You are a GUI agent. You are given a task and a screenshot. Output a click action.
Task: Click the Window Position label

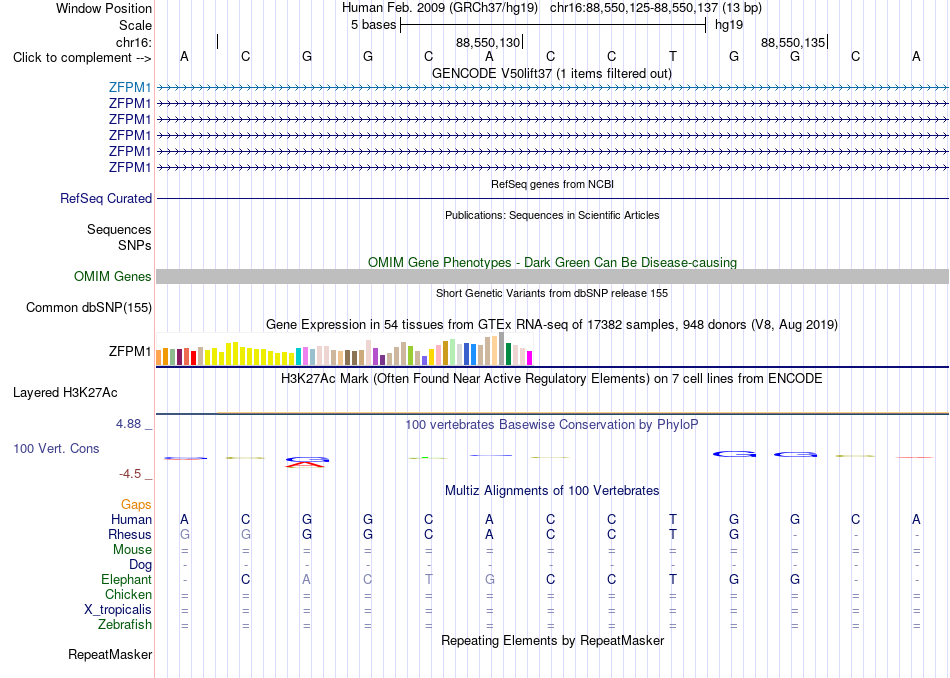point(104,8)
